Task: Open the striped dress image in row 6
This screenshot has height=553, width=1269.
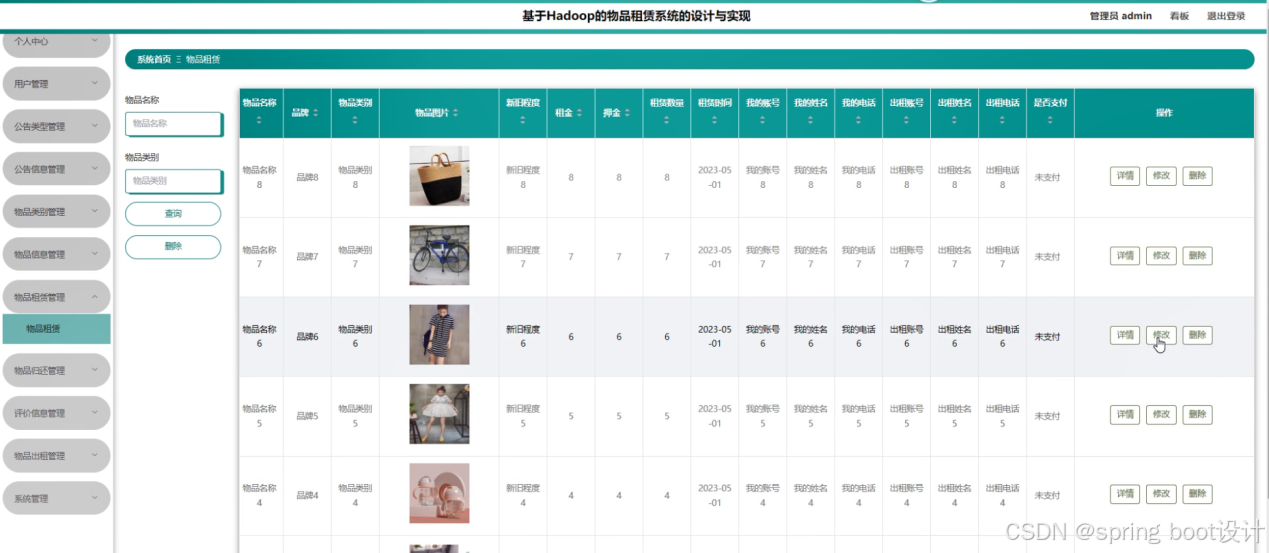Action: pos(439,335)
